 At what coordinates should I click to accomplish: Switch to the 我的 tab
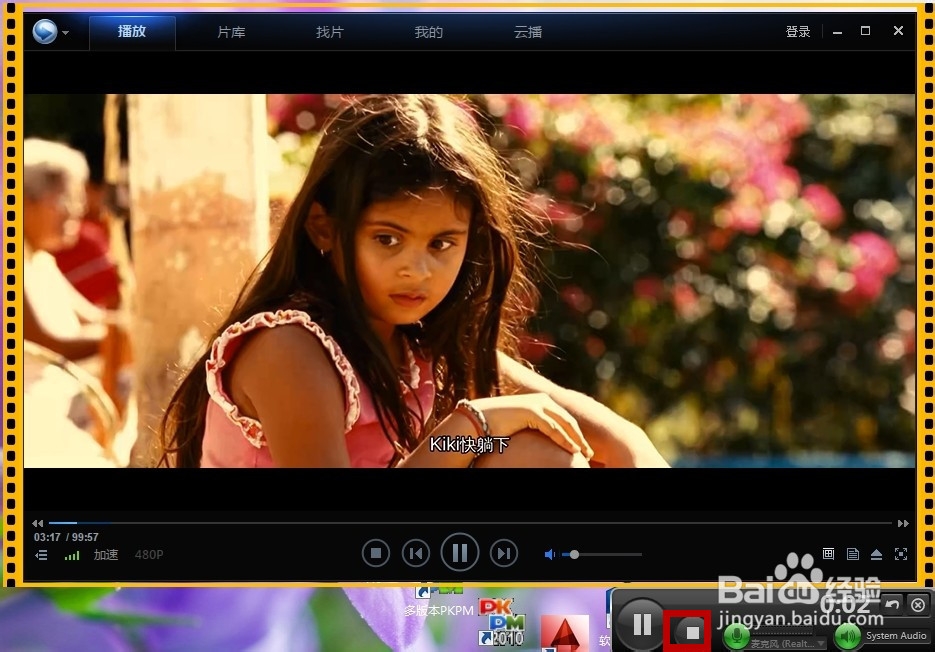[x=429, y=32]
